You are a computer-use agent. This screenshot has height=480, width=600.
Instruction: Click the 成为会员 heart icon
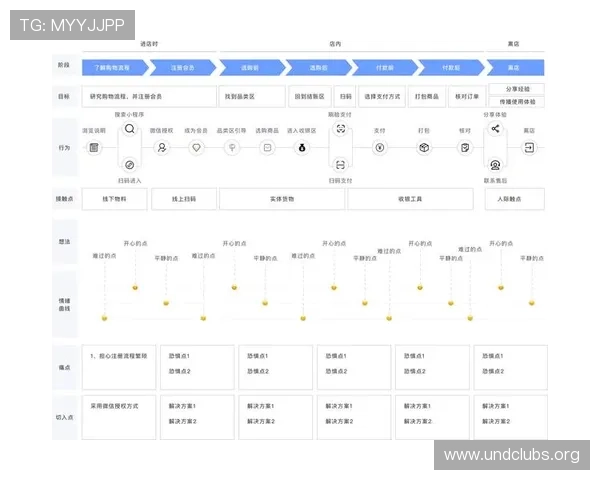pos(196,147)
